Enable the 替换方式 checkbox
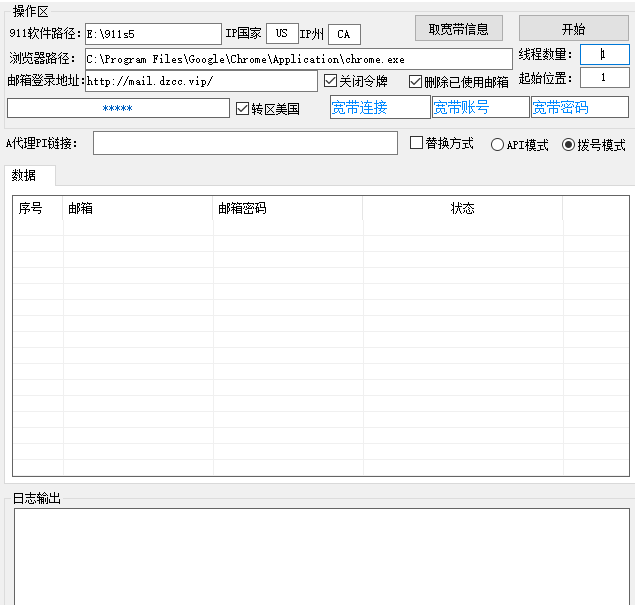 pos(418,144)
